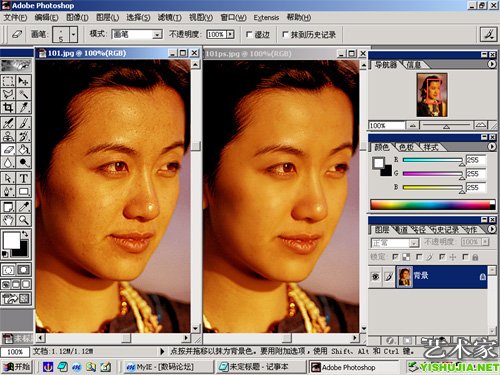Select the Magic Wand tool

point(23,94)
